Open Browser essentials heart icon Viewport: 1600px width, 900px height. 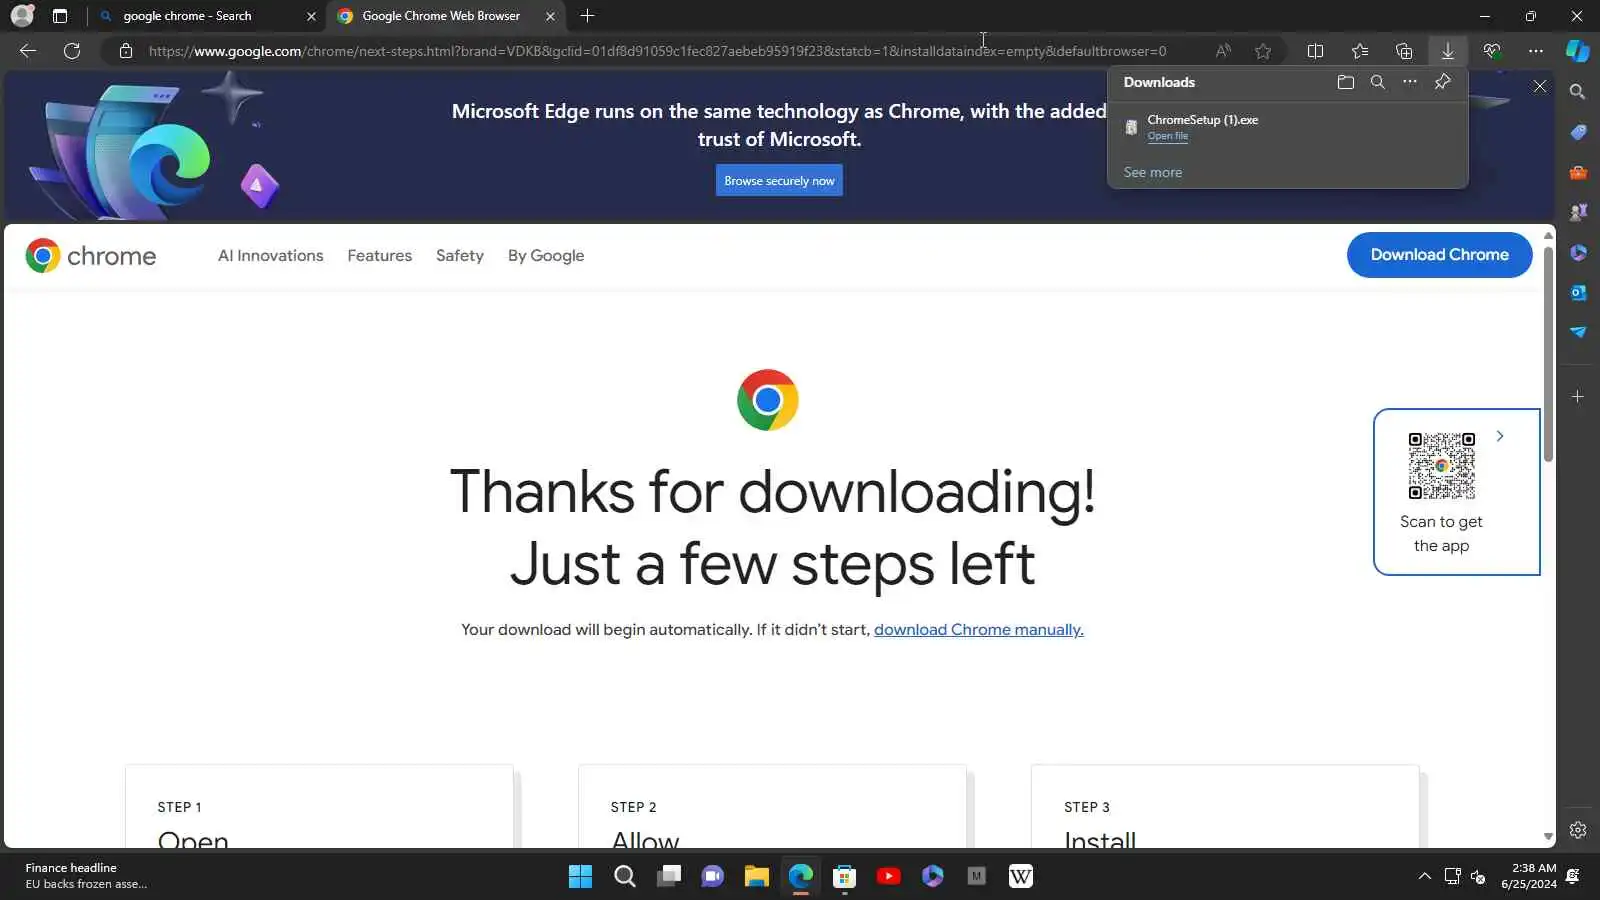[x=1492, y=51]
